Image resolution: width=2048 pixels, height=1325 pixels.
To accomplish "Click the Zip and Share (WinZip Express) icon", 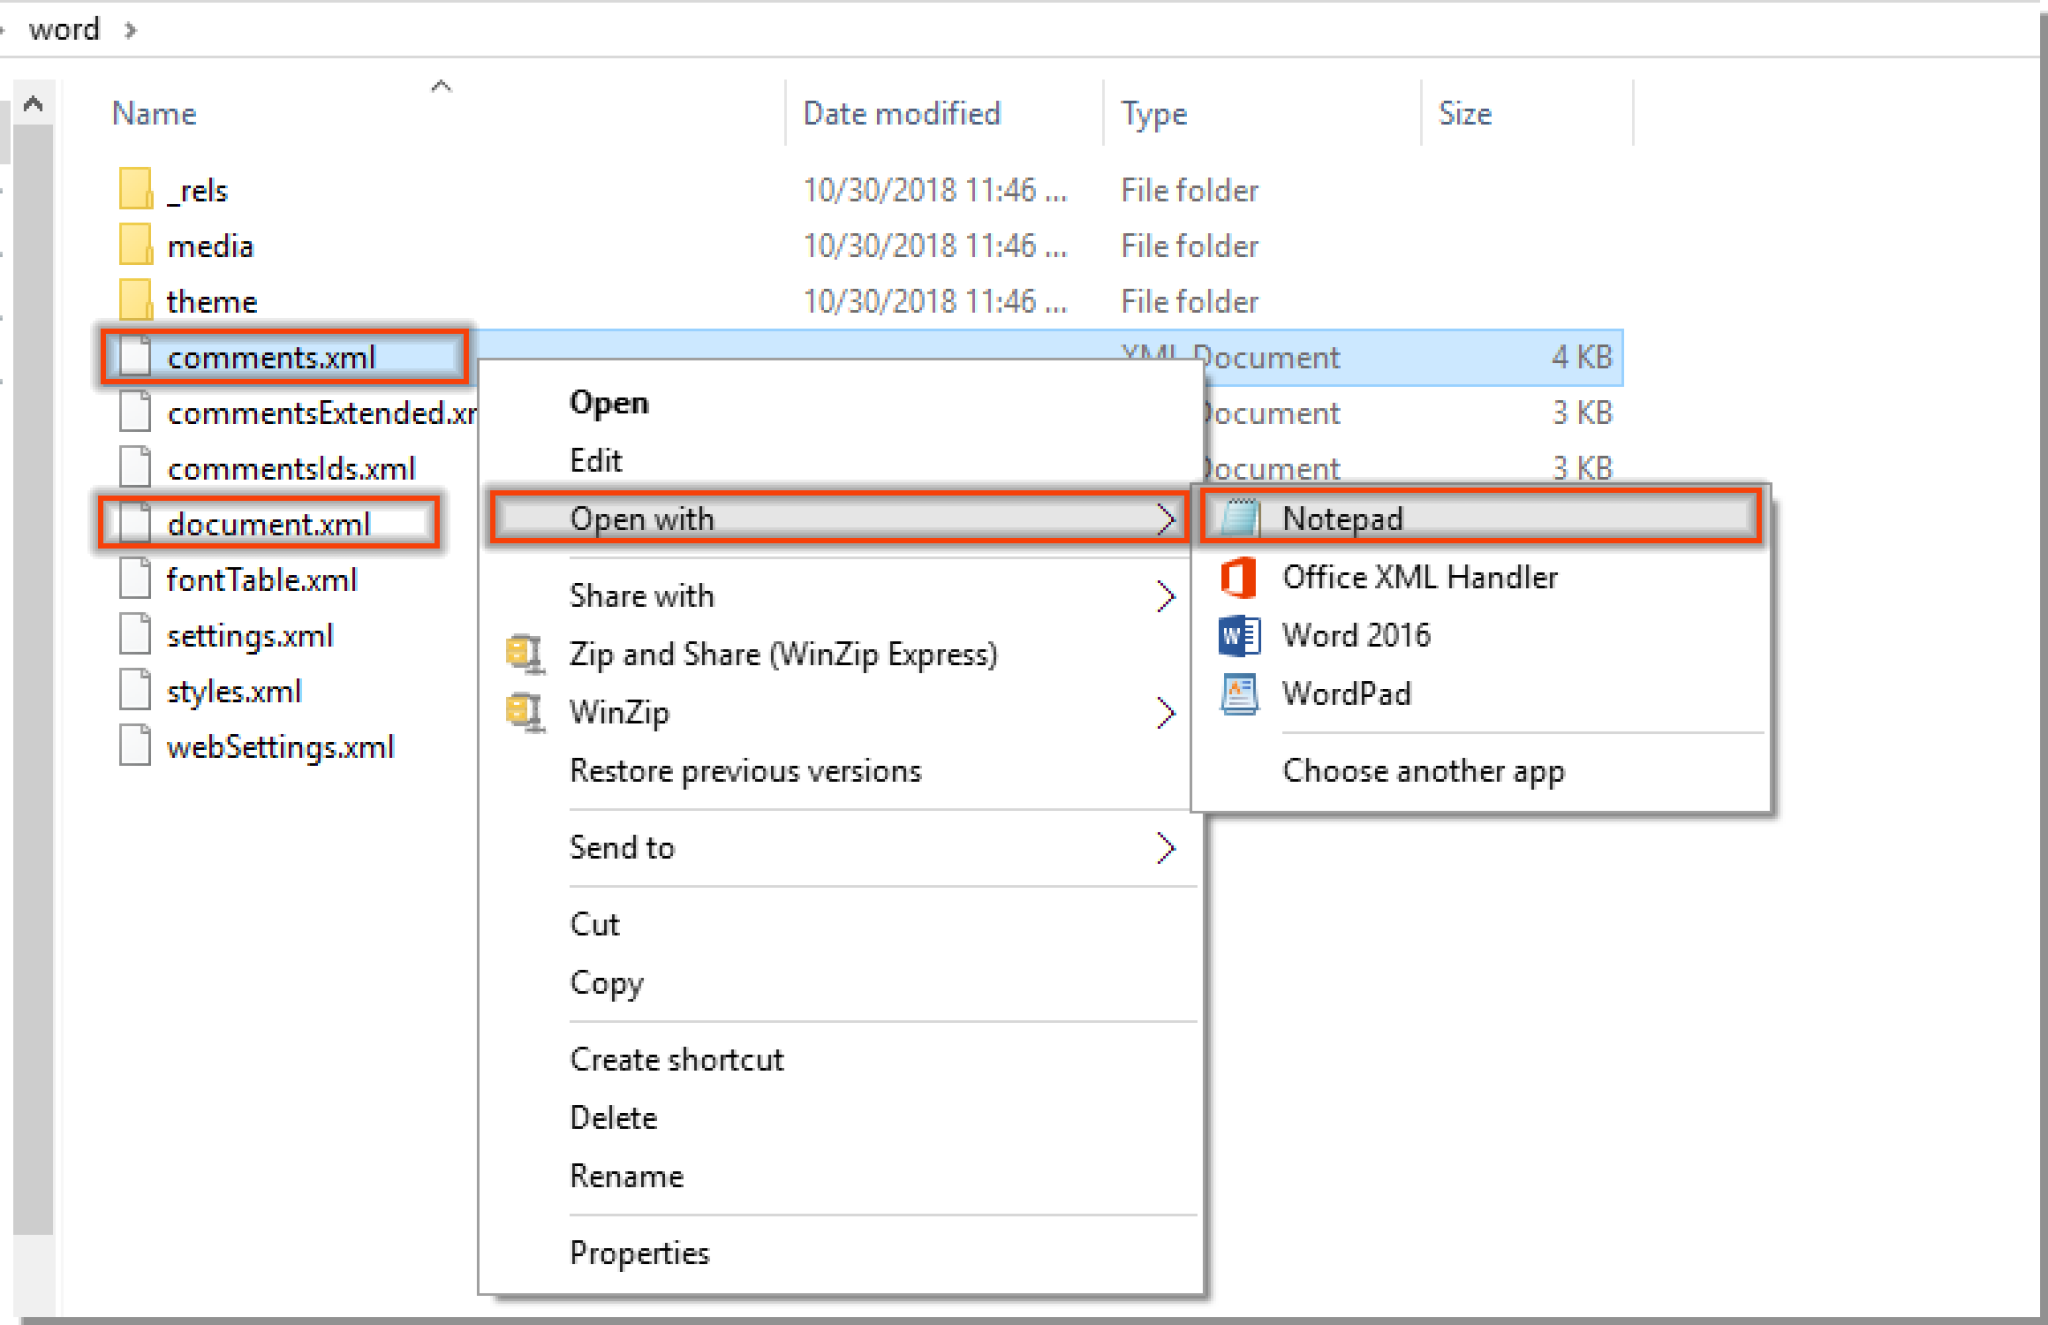I will 523,654.
